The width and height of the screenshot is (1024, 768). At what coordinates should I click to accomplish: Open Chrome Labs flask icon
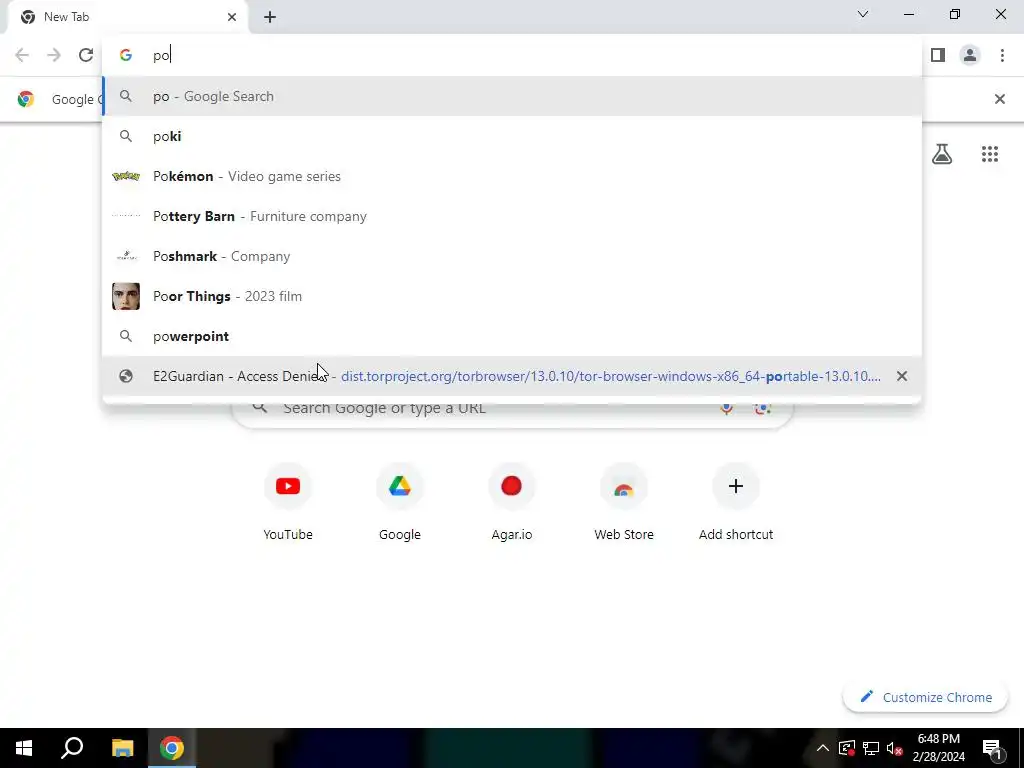tap(942, 154)
